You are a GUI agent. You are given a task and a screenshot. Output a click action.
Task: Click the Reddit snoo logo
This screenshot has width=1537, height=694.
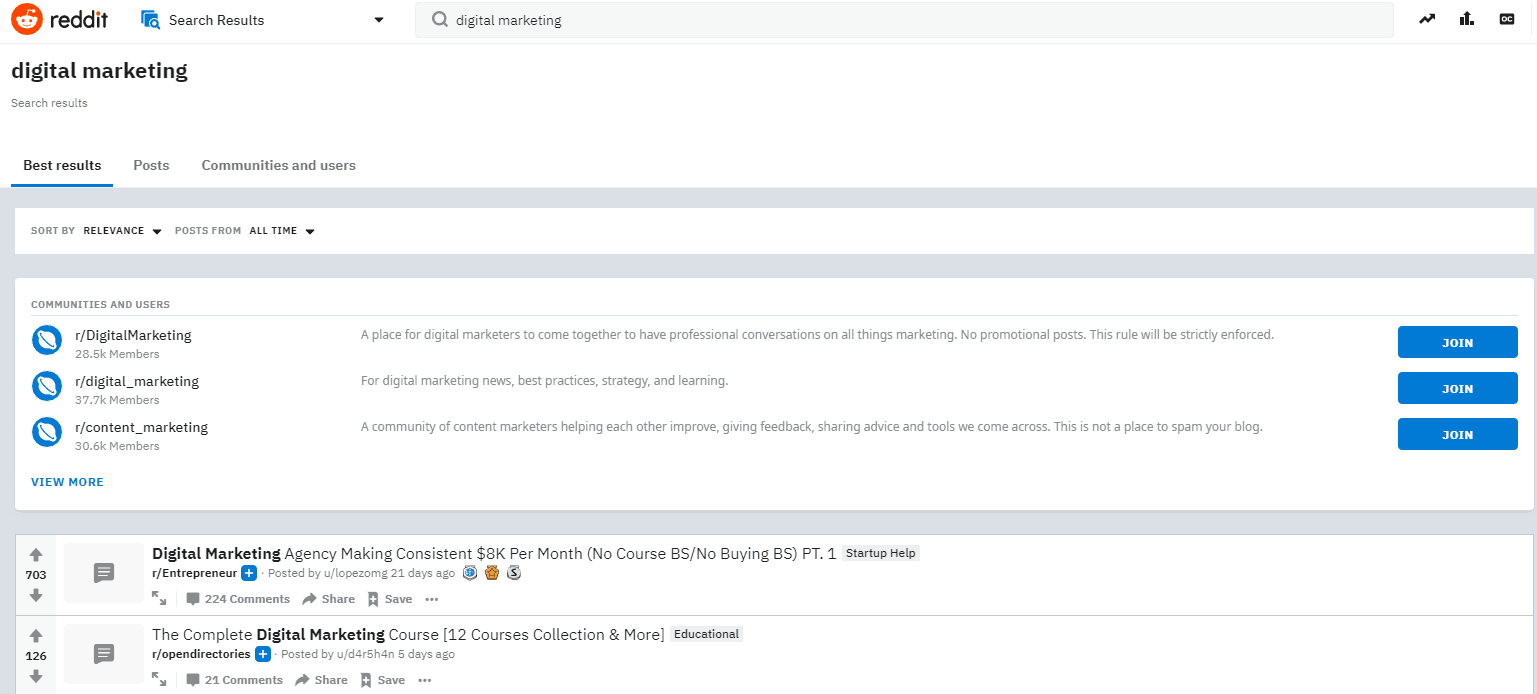(27, 18)
